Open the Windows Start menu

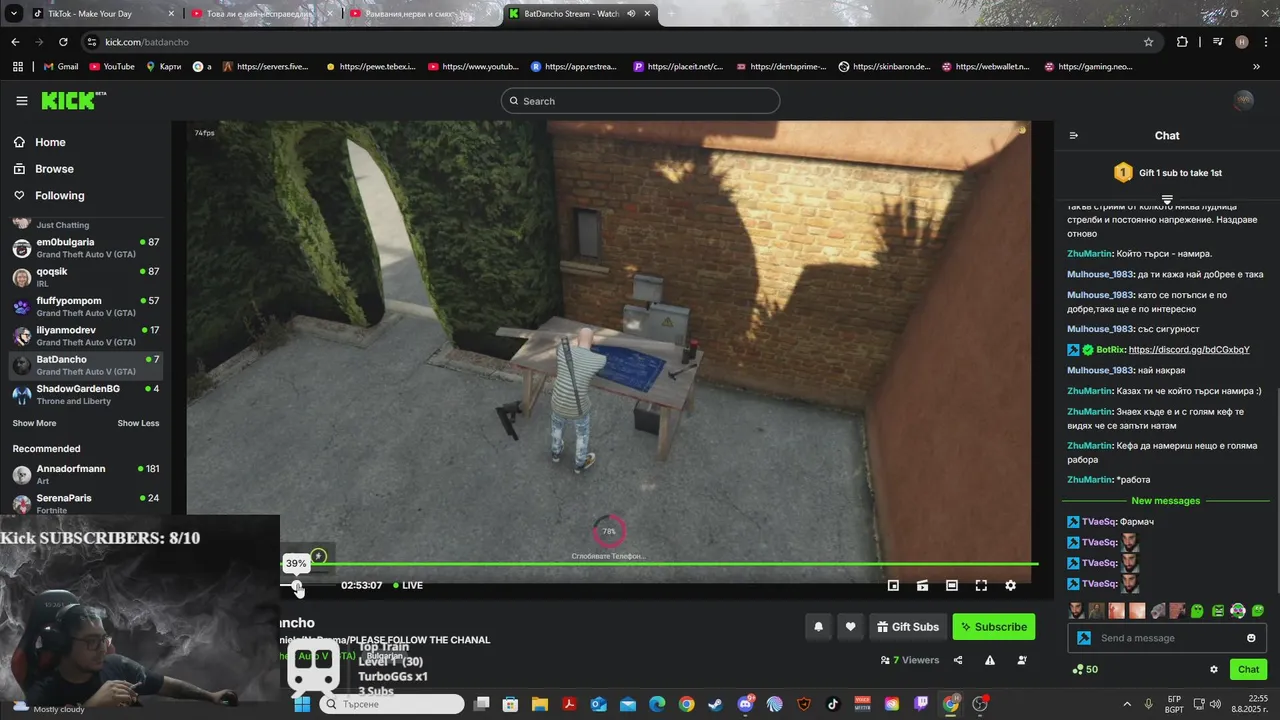tap(301, 704)
